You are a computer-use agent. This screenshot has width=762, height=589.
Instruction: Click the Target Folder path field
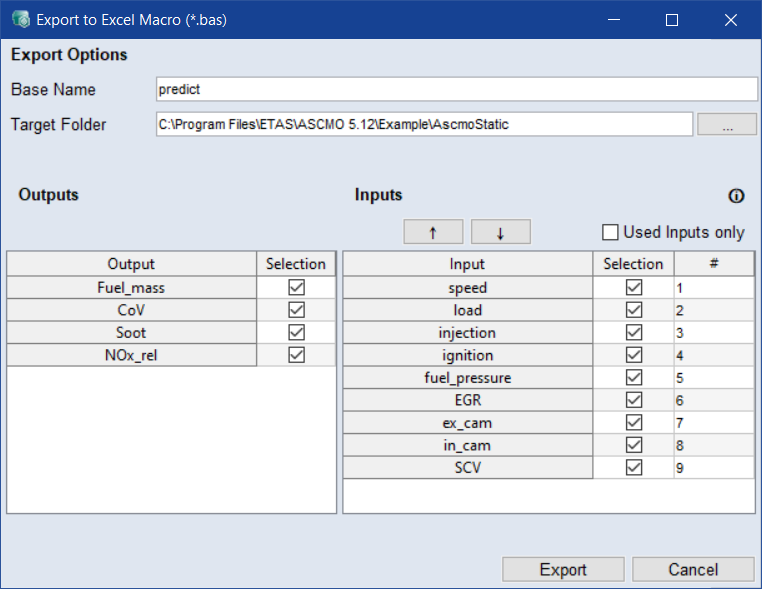pyautogui.click(x=424, y=125)
